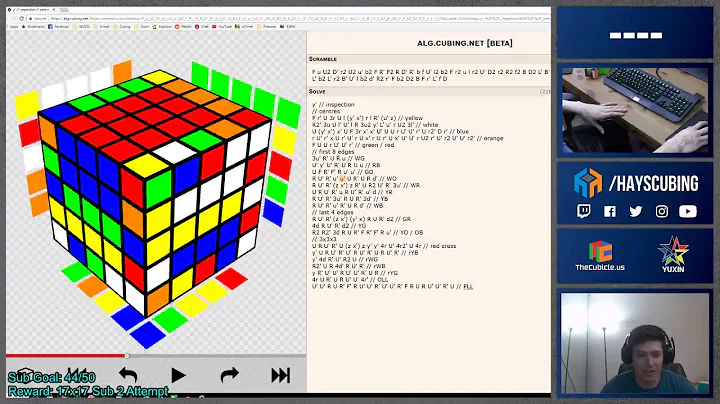Click the line ending "// OLL"
This screenshot has width=720, height=404.
pyautogui.click(x=350, y=279)
